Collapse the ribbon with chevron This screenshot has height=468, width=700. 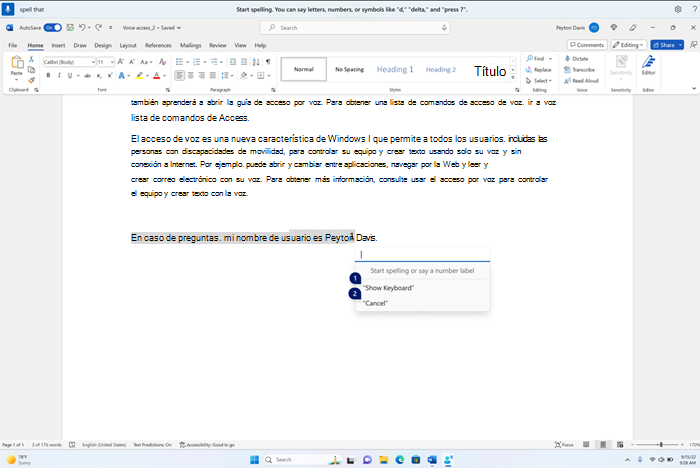click(x=694, y=88)
